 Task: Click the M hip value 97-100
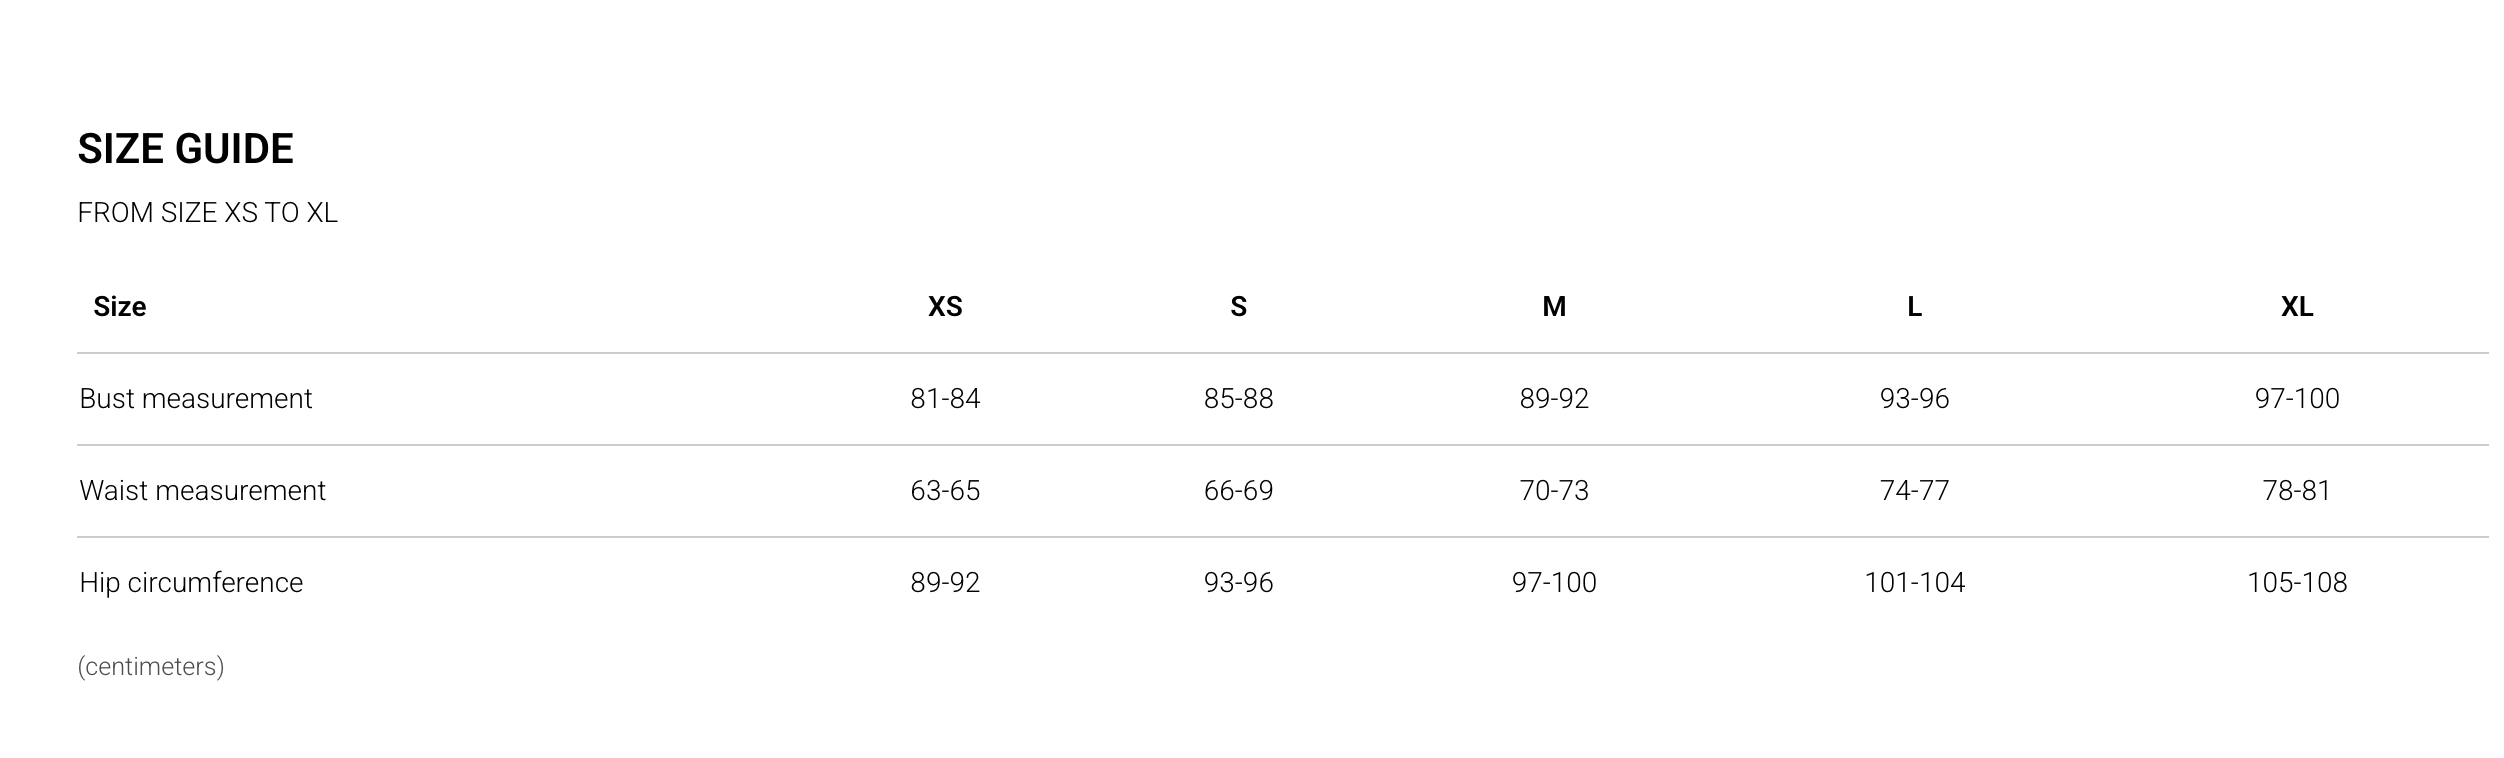click(1554, 582)
